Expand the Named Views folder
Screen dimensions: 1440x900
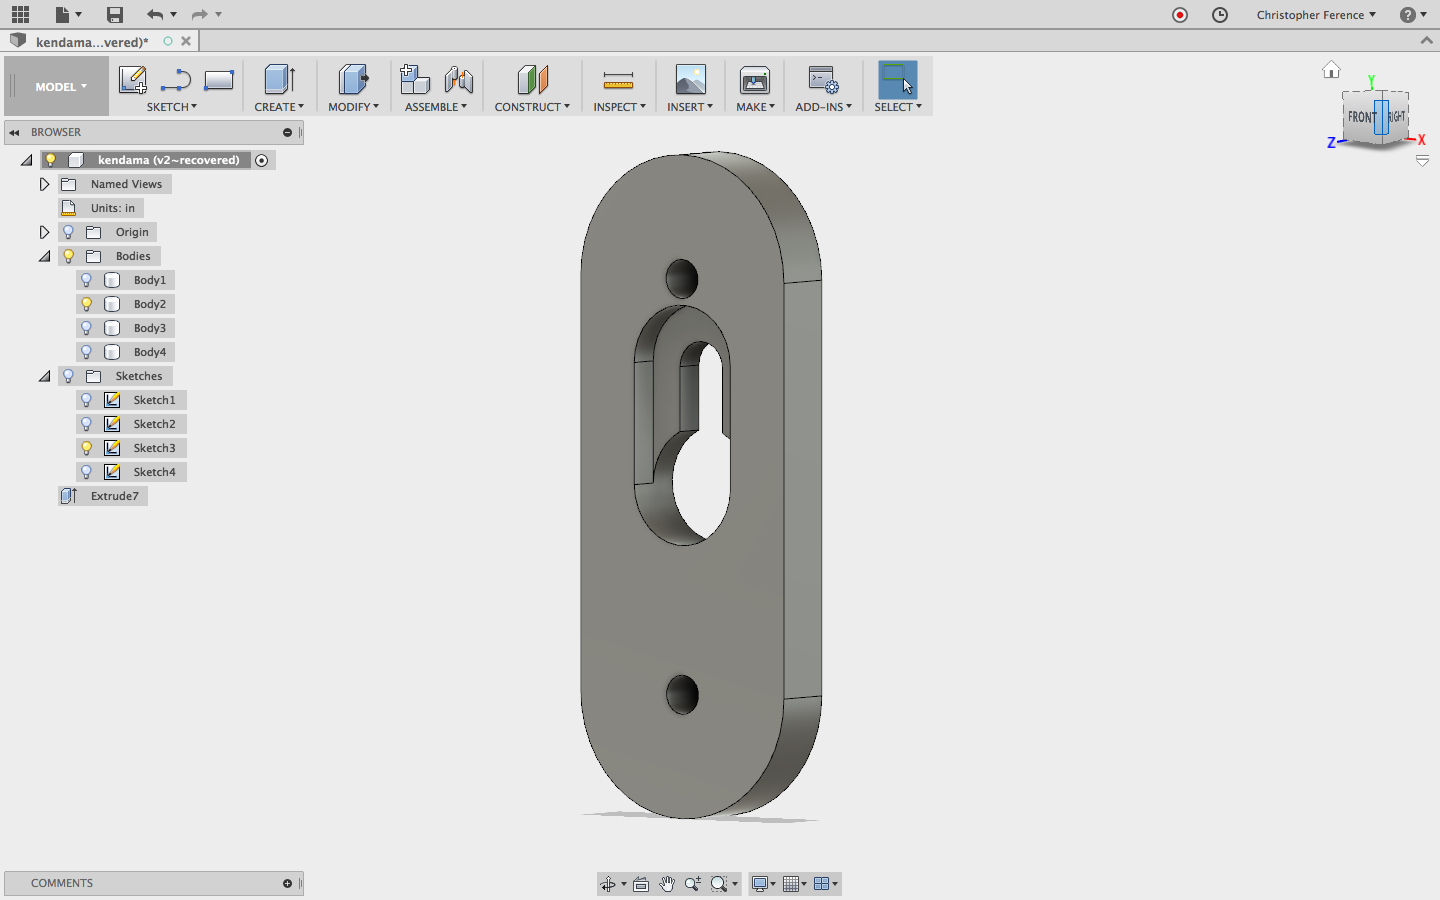44,184
